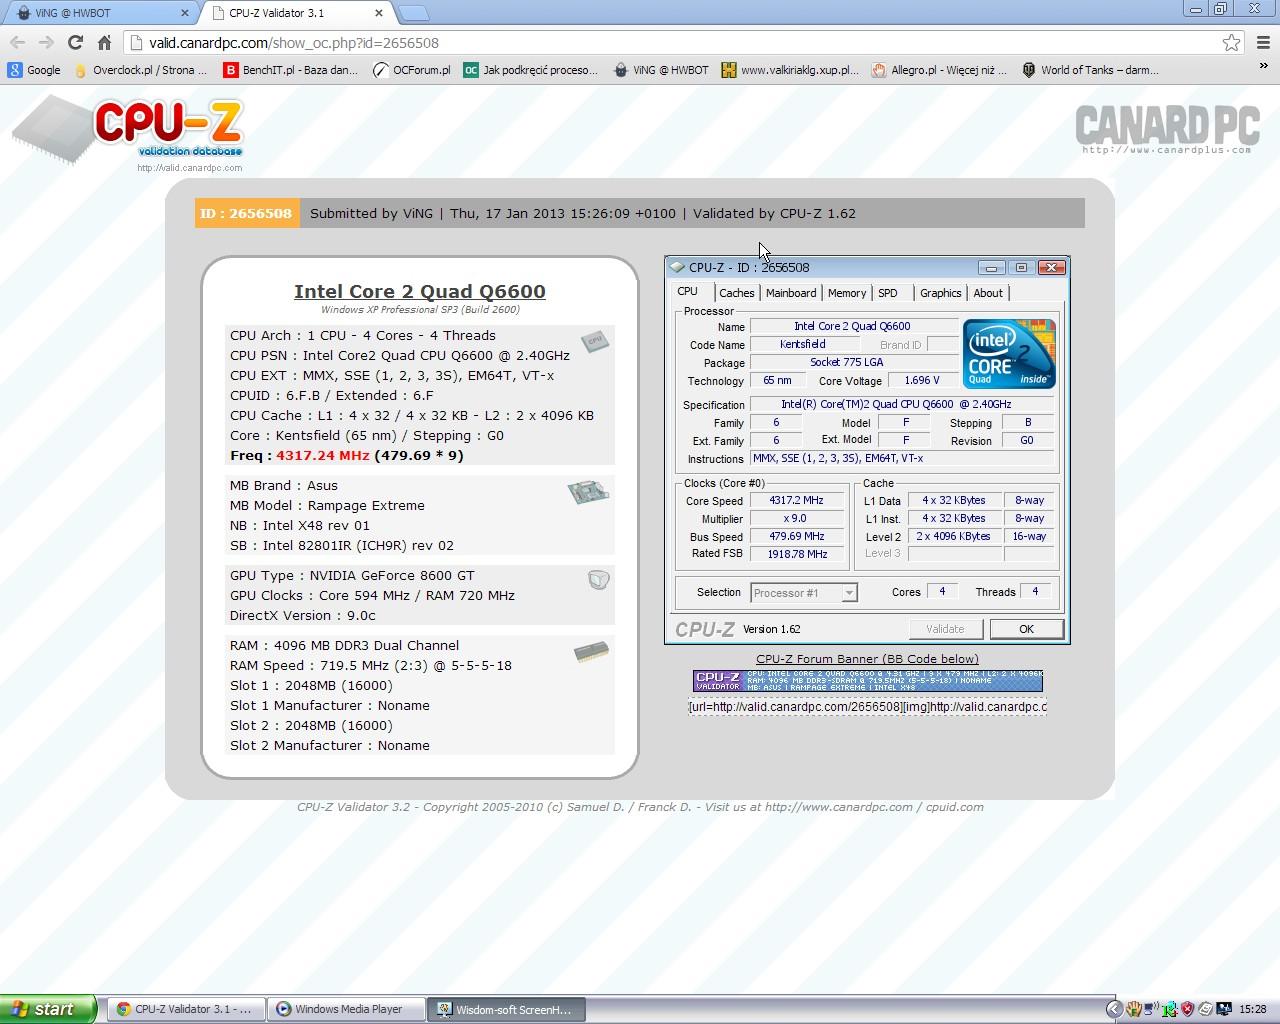Screen dimensions: 1280x1024
Task: Click the Core Speed value 4317.2 MHz
Action: (797, 500)
